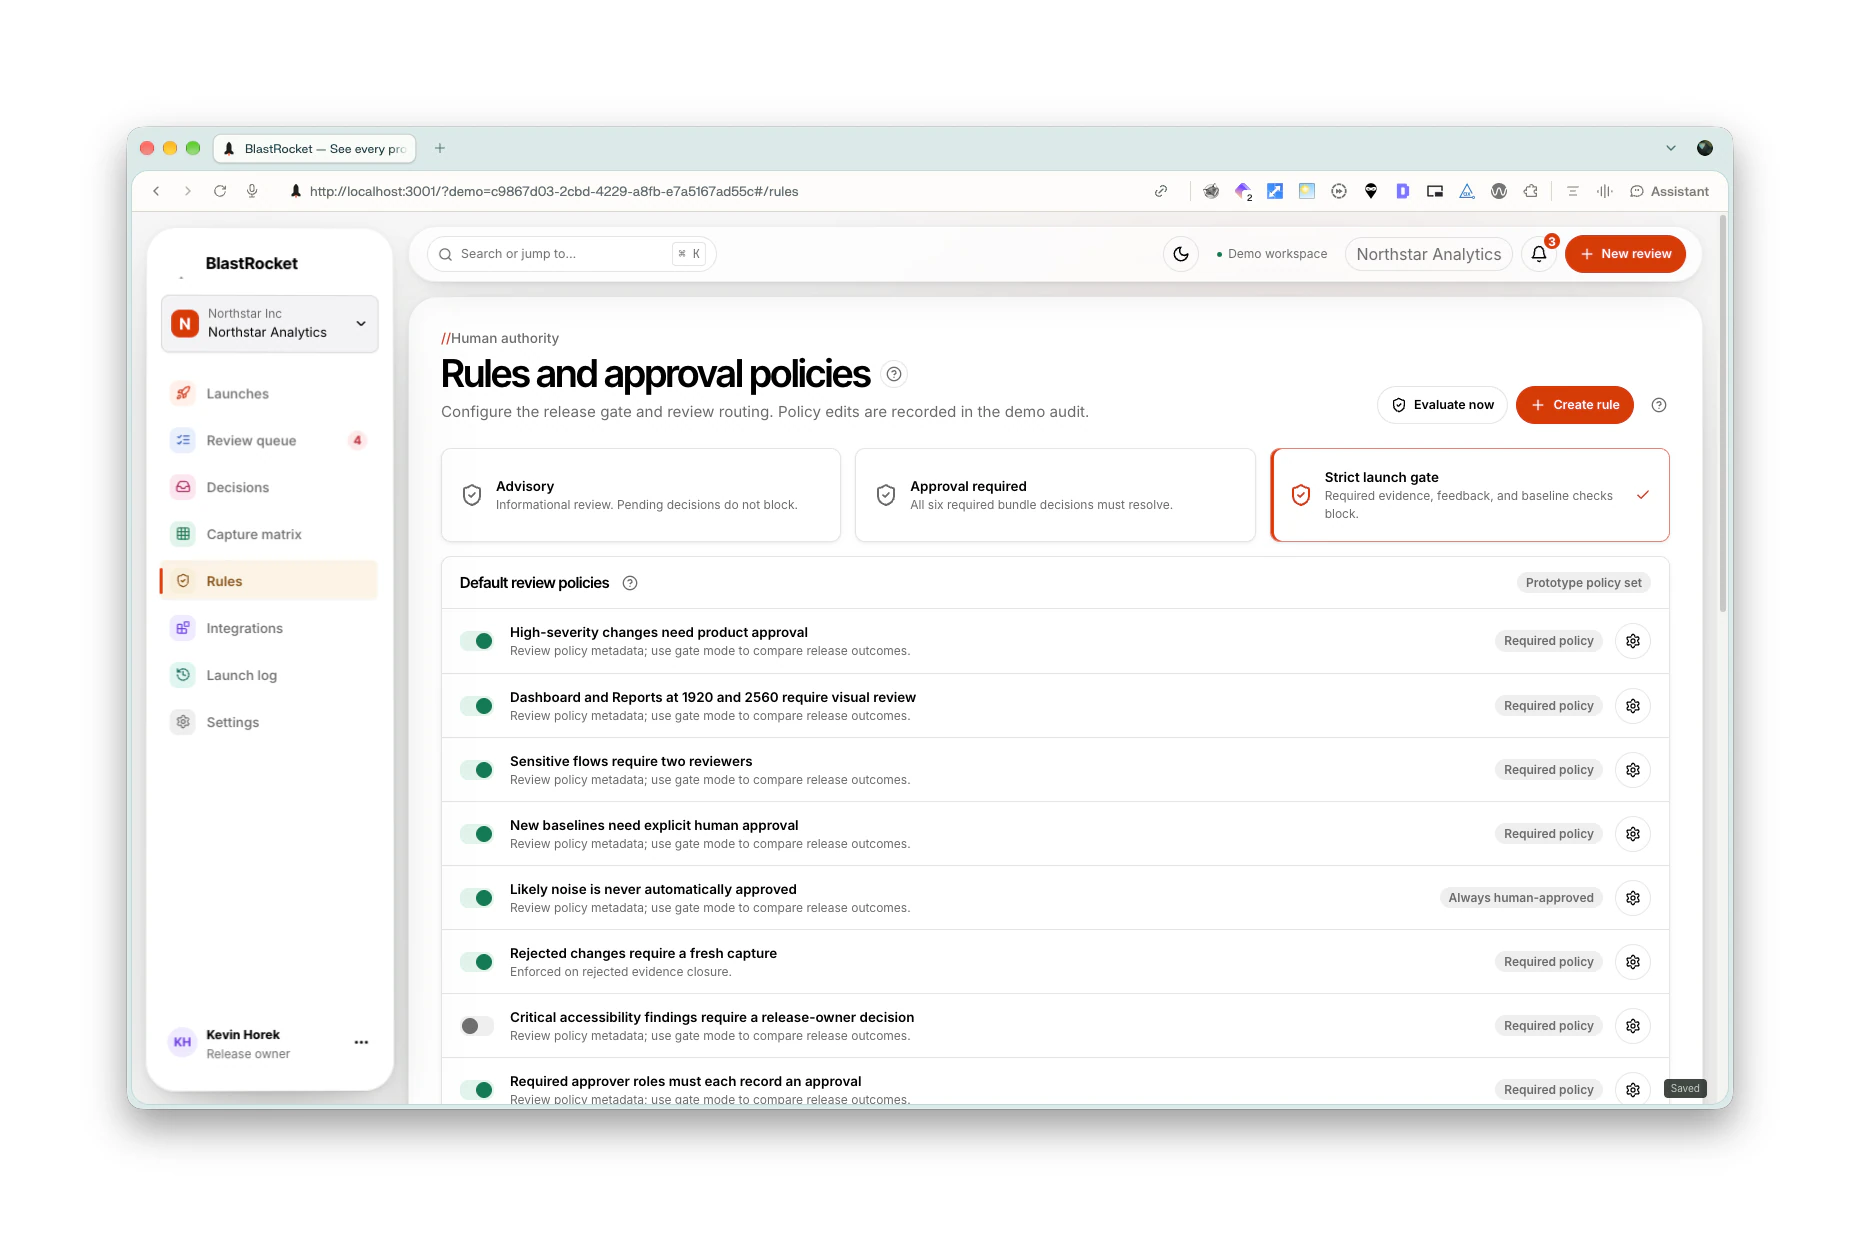
Task: Expand Northstar Inc workspace switcher
Action: [x=270, y=323]
